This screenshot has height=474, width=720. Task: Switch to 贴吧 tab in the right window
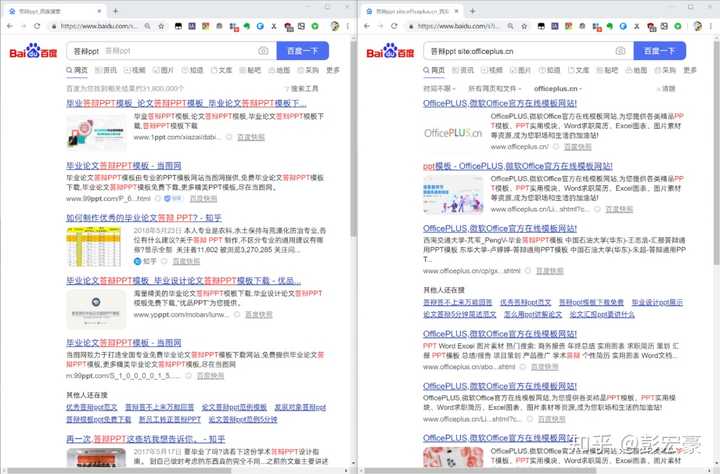click(x=608, y=70)
